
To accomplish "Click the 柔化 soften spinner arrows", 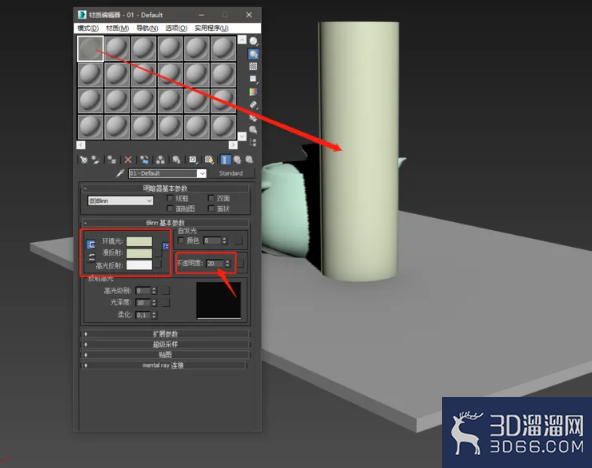I will pyautogui.click(x=154, y=315).
